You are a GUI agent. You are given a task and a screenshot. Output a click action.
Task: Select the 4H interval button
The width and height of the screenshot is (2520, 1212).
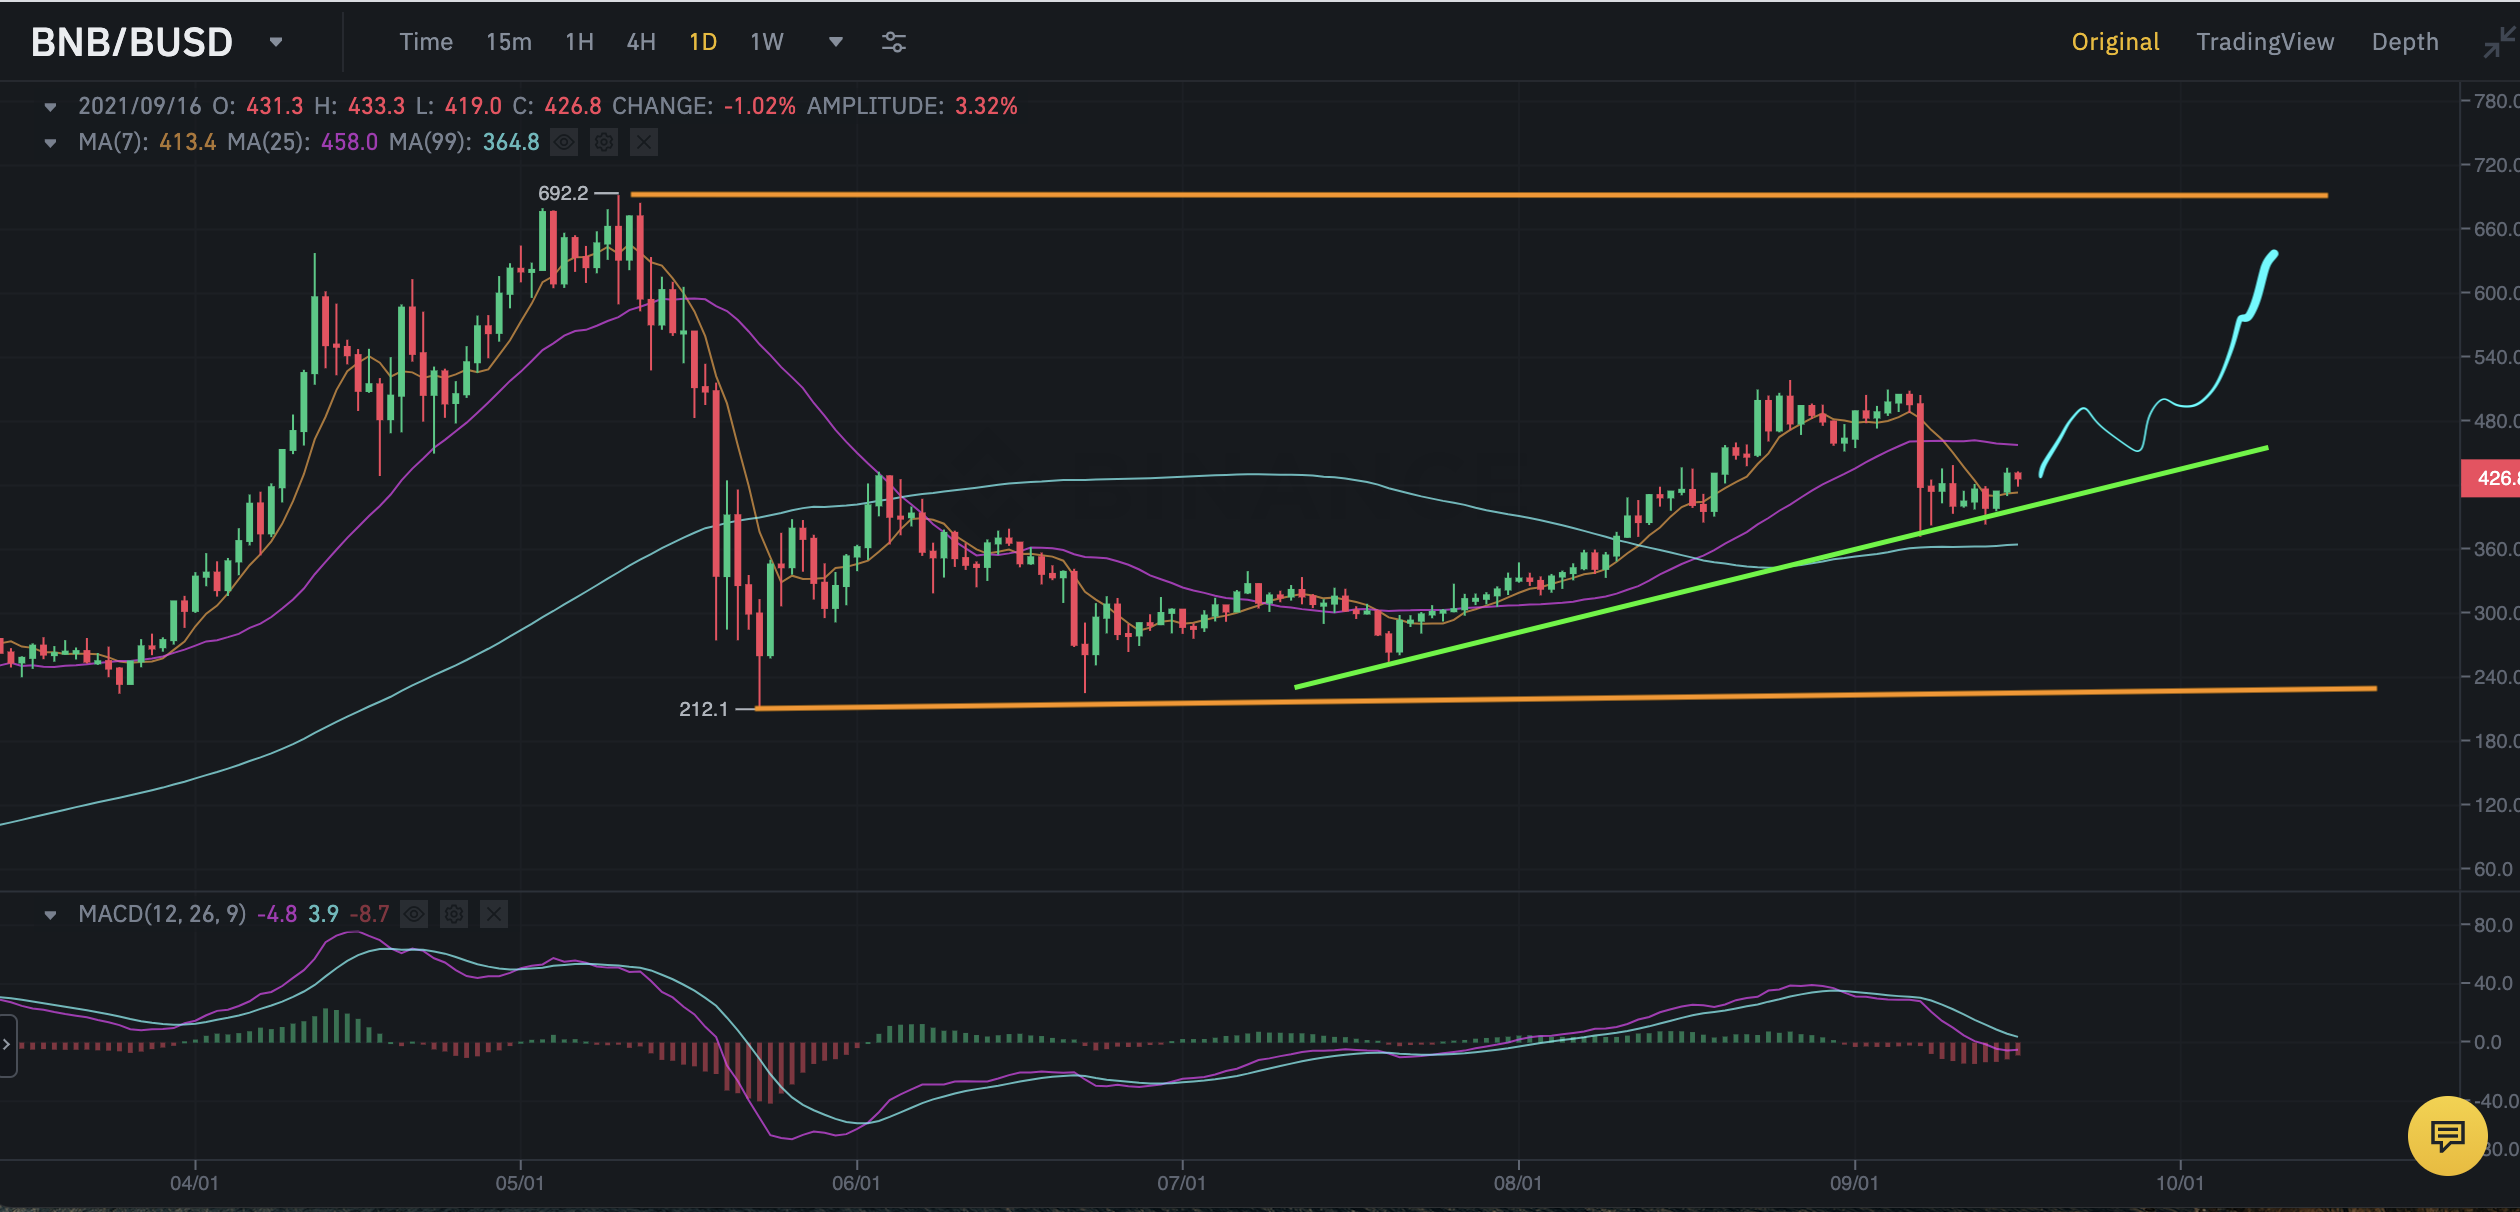click(x=641, y=42)
